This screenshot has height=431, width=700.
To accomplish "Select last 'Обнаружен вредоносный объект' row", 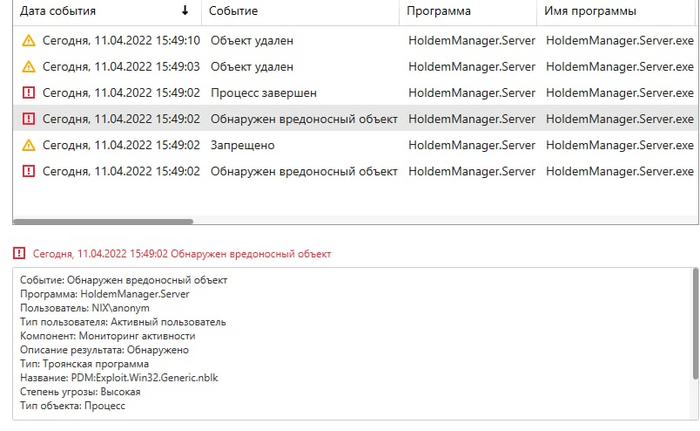I will [304, 171].
